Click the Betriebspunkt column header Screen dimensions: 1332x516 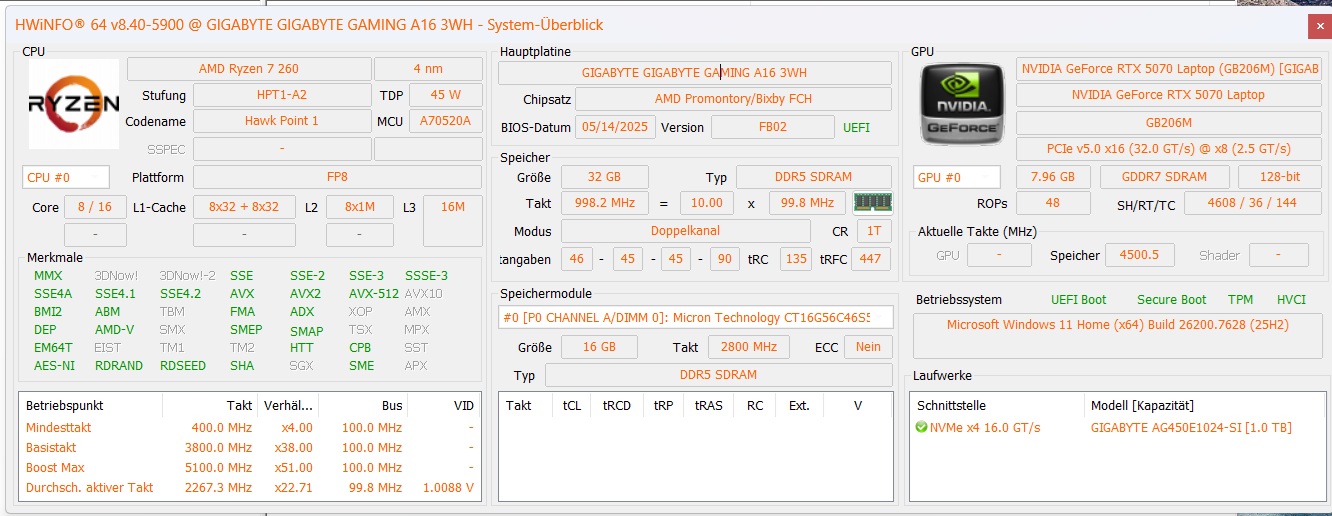[91, 406]
